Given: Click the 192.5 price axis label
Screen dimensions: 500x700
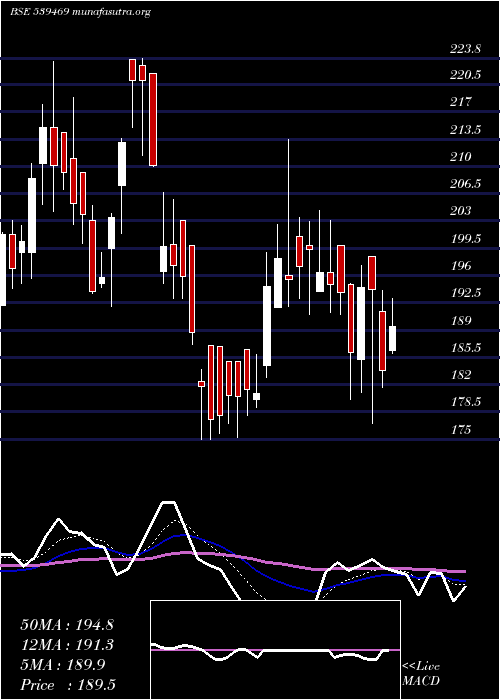Looking at the screenshot, I should [465, 292].
